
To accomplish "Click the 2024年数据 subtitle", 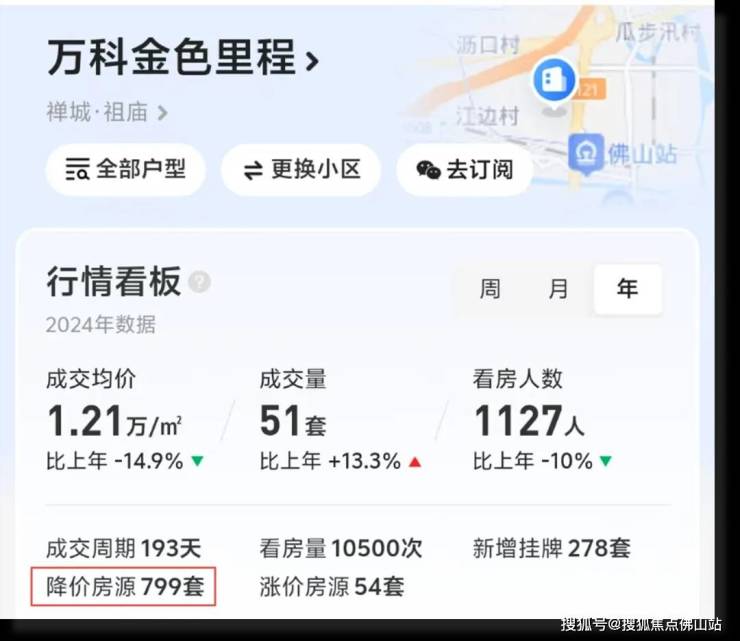I will tap(101, 325).
